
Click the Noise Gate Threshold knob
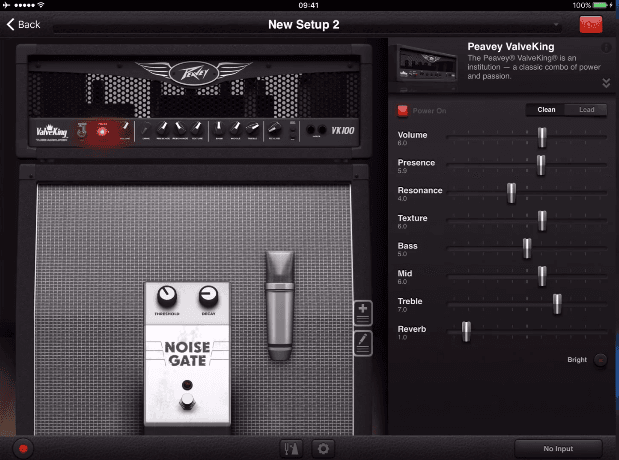[167, 297]
